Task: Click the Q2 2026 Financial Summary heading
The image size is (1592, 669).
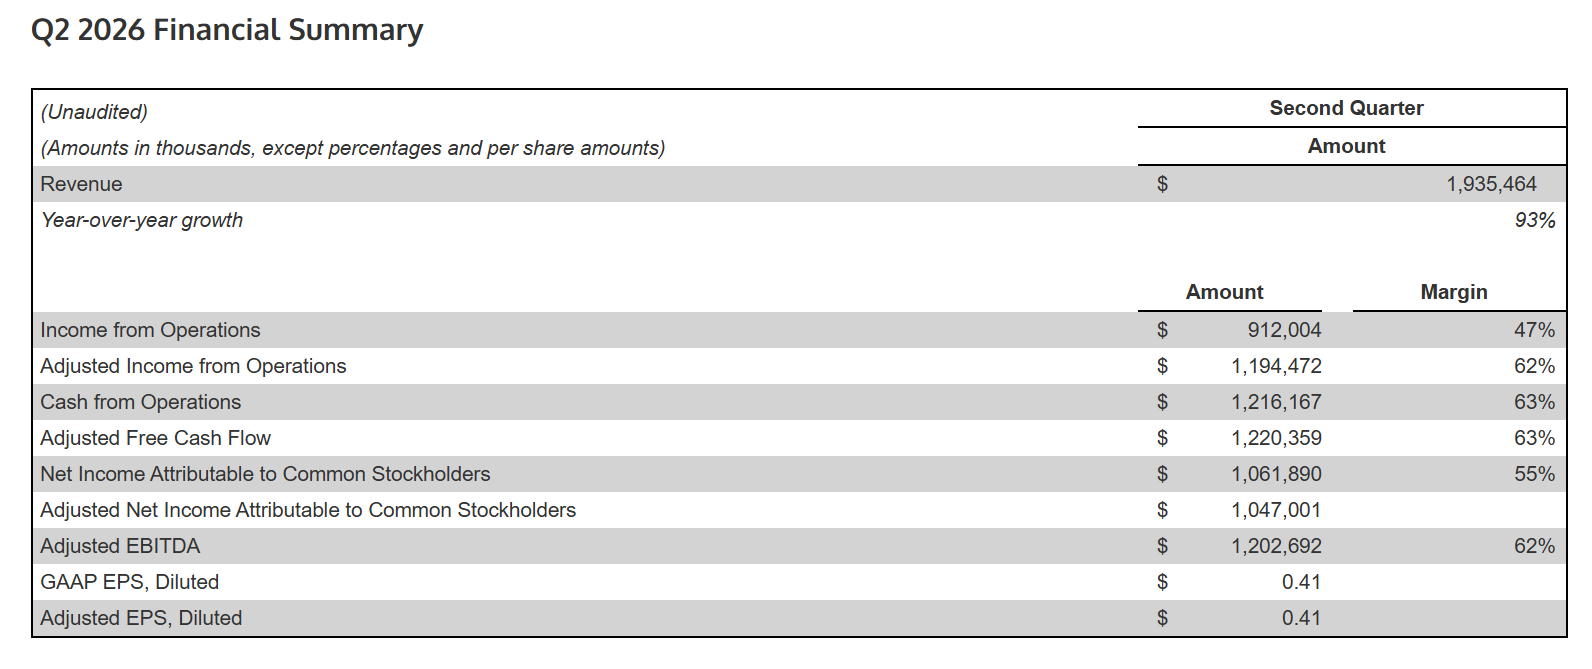Action: pyautogui.click(x=227, y=30)
